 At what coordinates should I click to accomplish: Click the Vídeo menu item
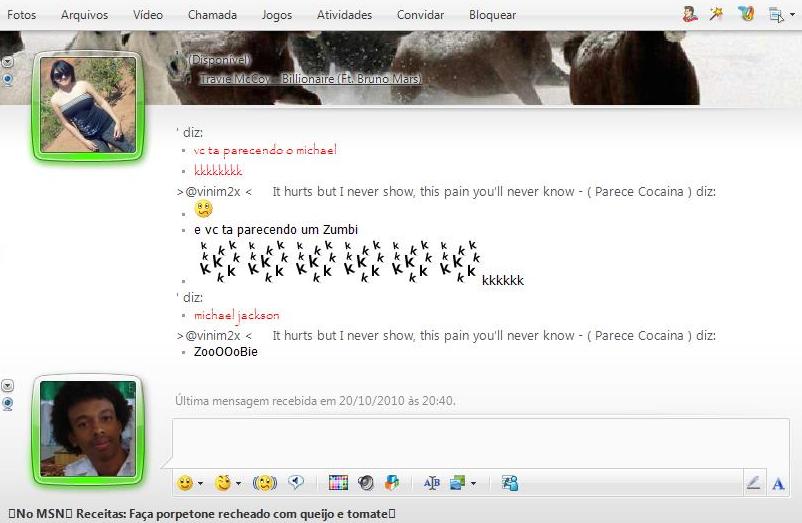pos(148,15)
